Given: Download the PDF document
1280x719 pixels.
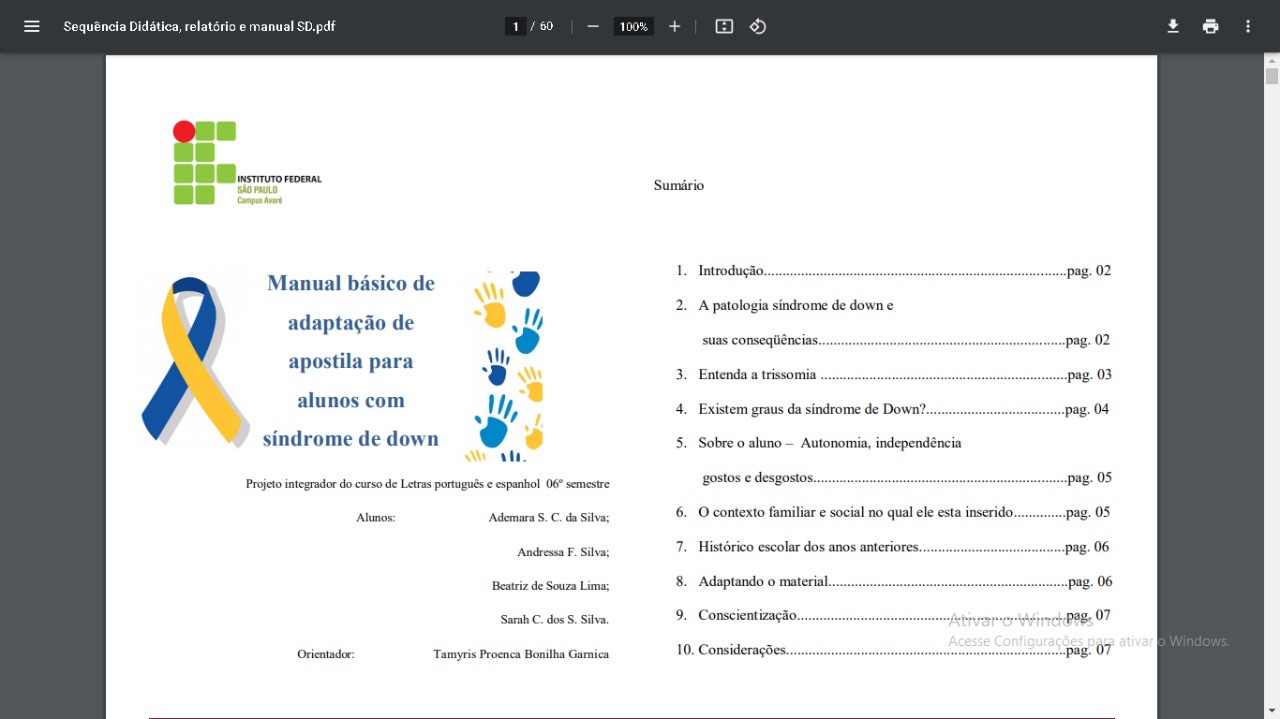Looking at the screenshot, I should point(1172,26).
